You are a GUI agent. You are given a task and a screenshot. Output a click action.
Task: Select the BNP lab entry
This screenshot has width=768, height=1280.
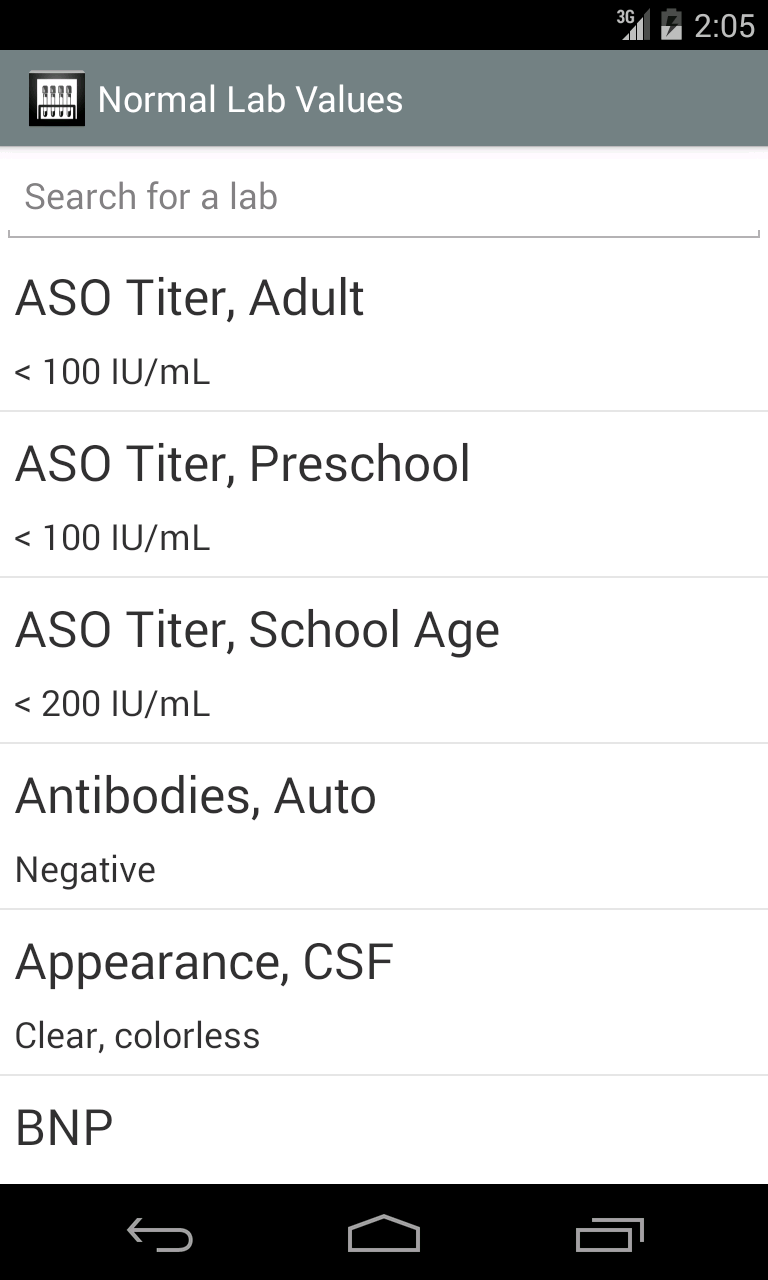click(x=384, y=1130)
